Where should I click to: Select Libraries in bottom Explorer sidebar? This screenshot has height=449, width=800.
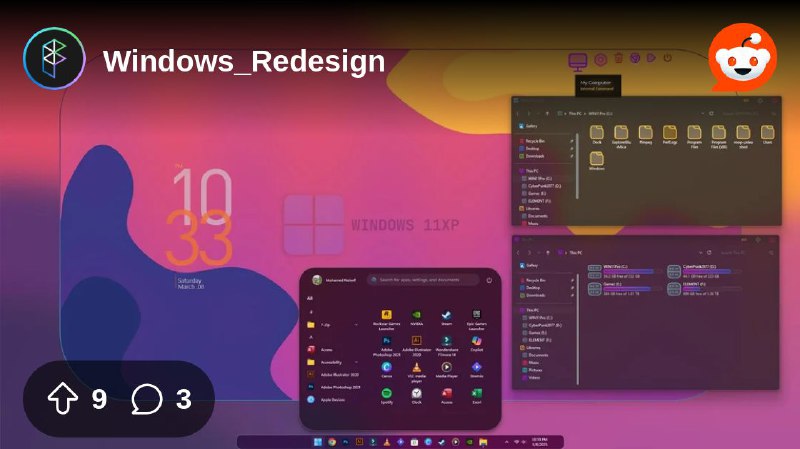pyautogui.click(x=529, y=347)
